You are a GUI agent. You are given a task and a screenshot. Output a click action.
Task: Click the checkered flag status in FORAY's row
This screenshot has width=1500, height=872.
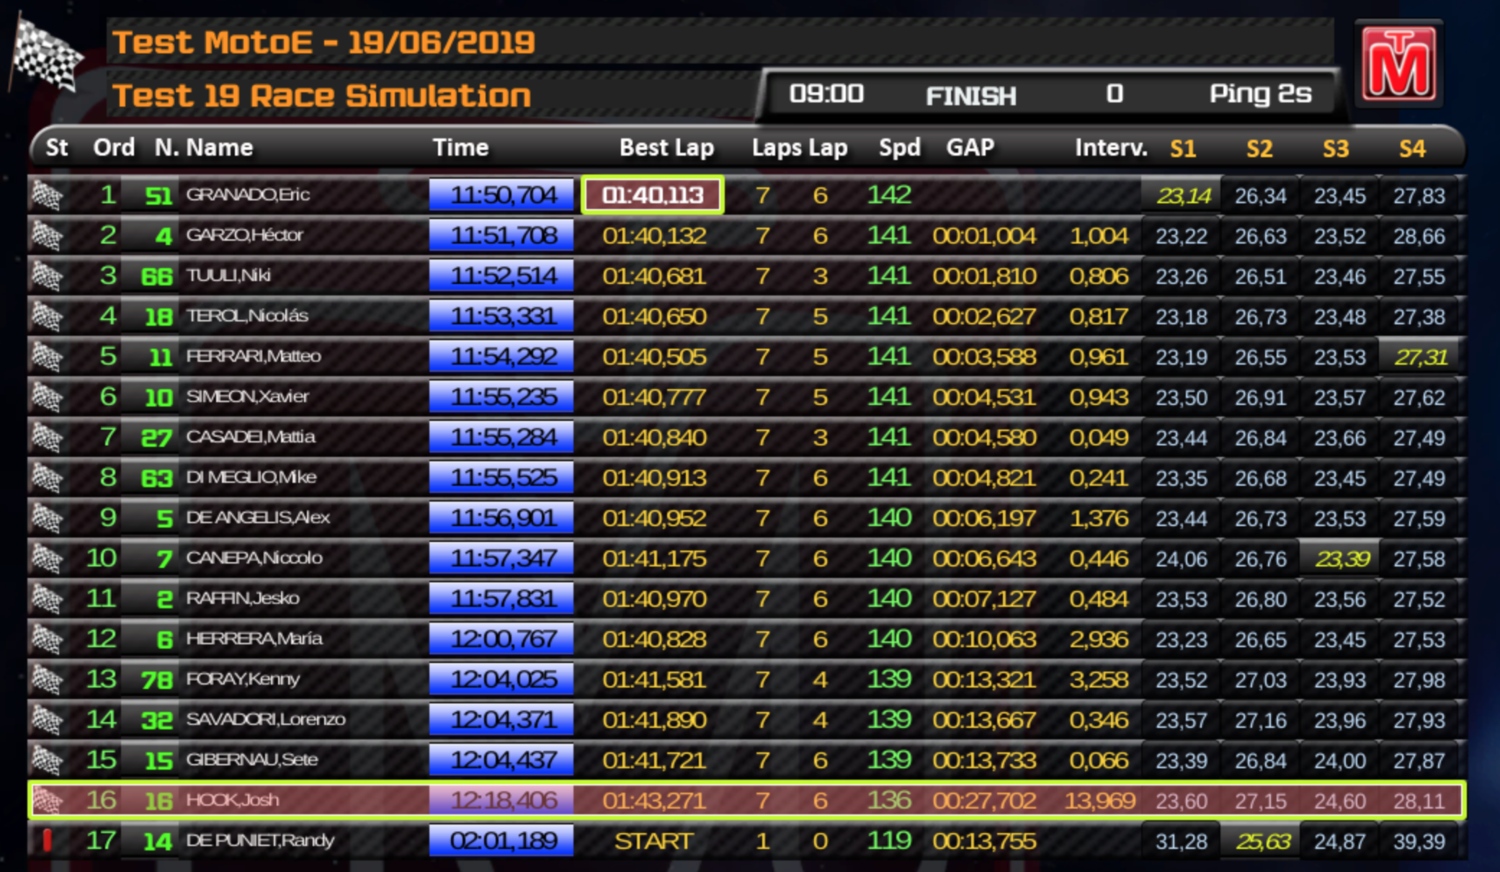(x=47, y=679)
